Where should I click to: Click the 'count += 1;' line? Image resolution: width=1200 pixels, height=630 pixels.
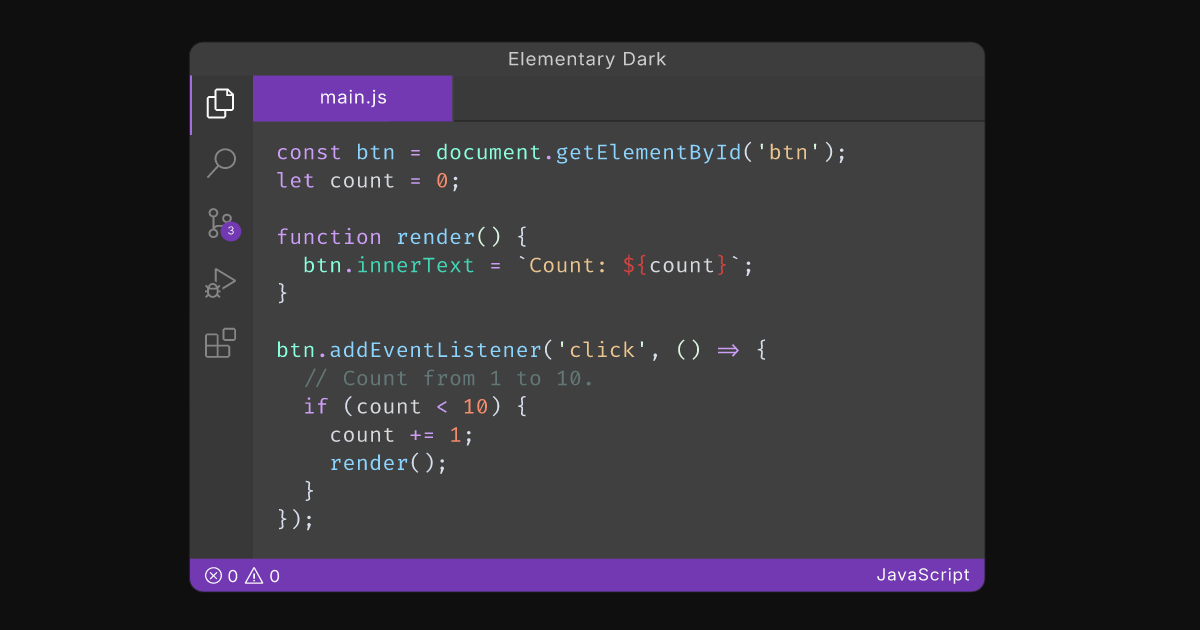402,435
